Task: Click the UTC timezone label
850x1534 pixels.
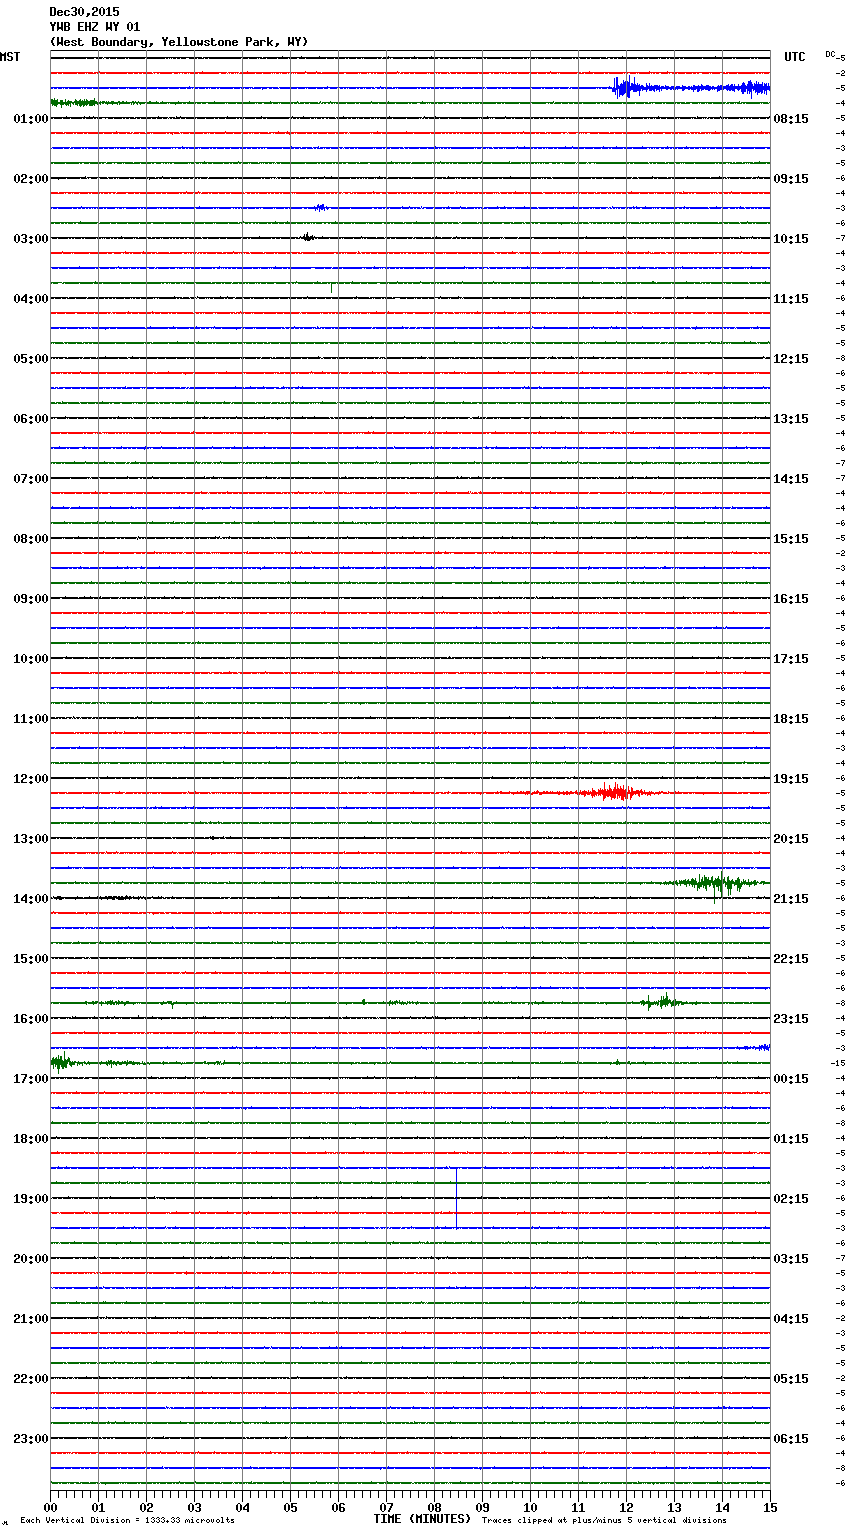Action: click(795, 57)
